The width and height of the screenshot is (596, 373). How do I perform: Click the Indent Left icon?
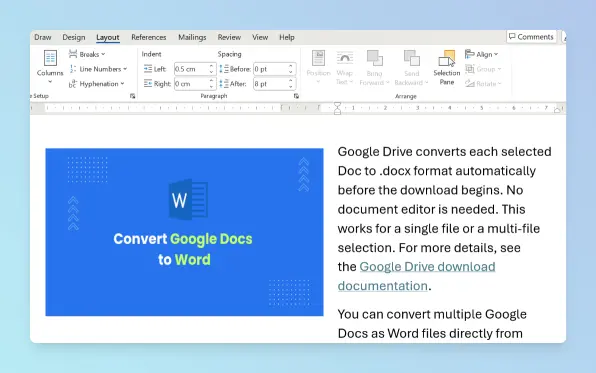(148, 69)
